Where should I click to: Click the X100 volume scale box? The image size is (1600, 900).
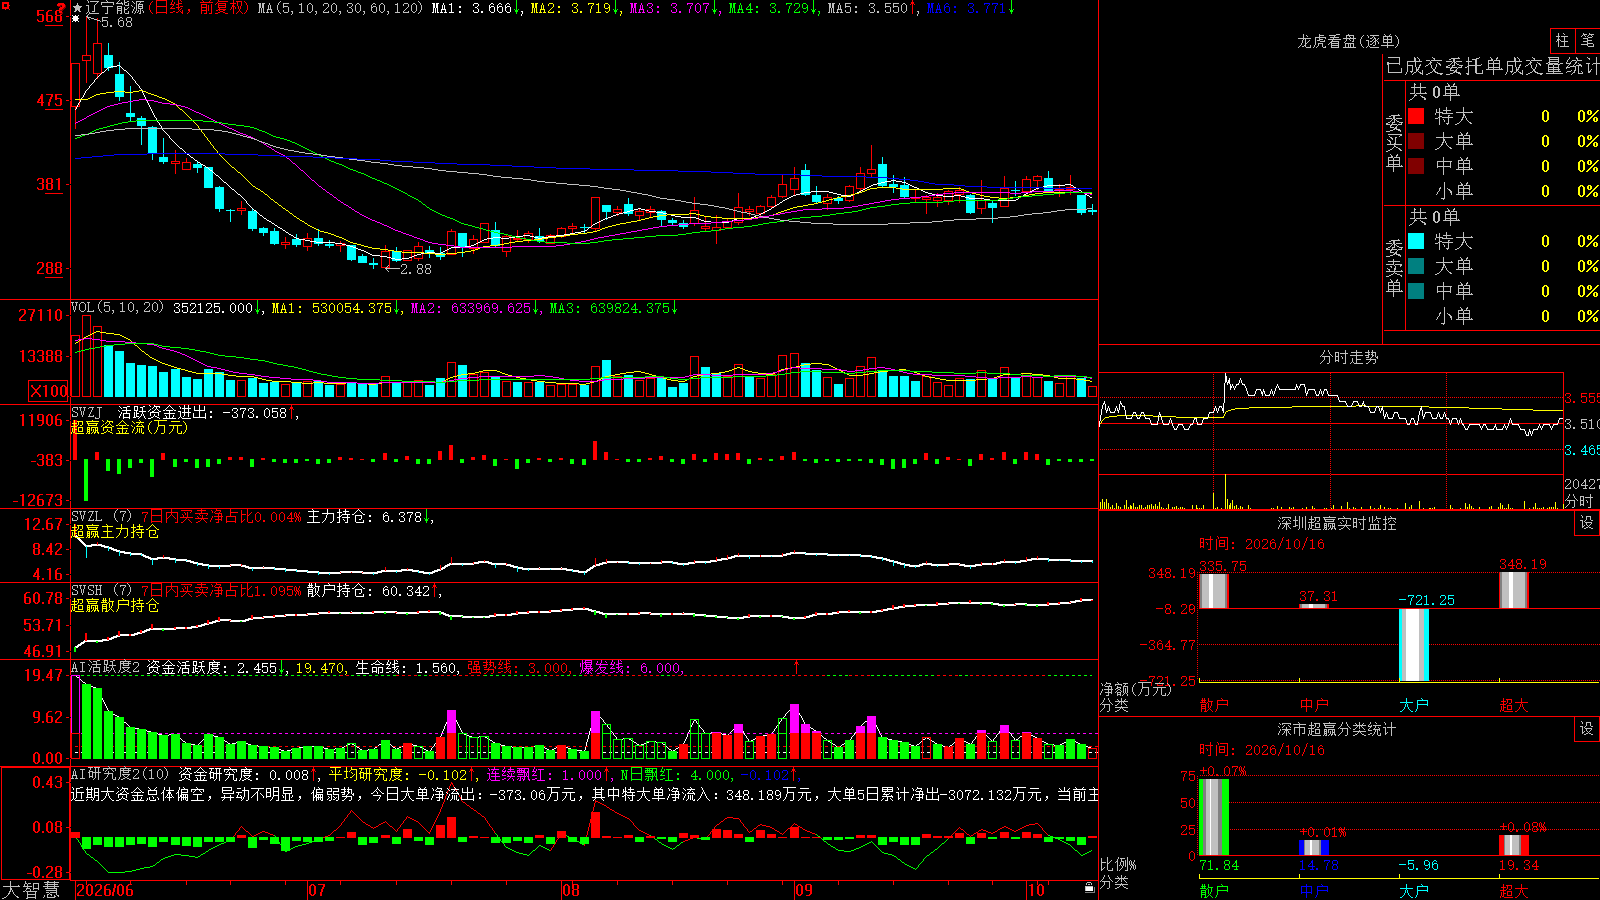[x=49, y=391]
